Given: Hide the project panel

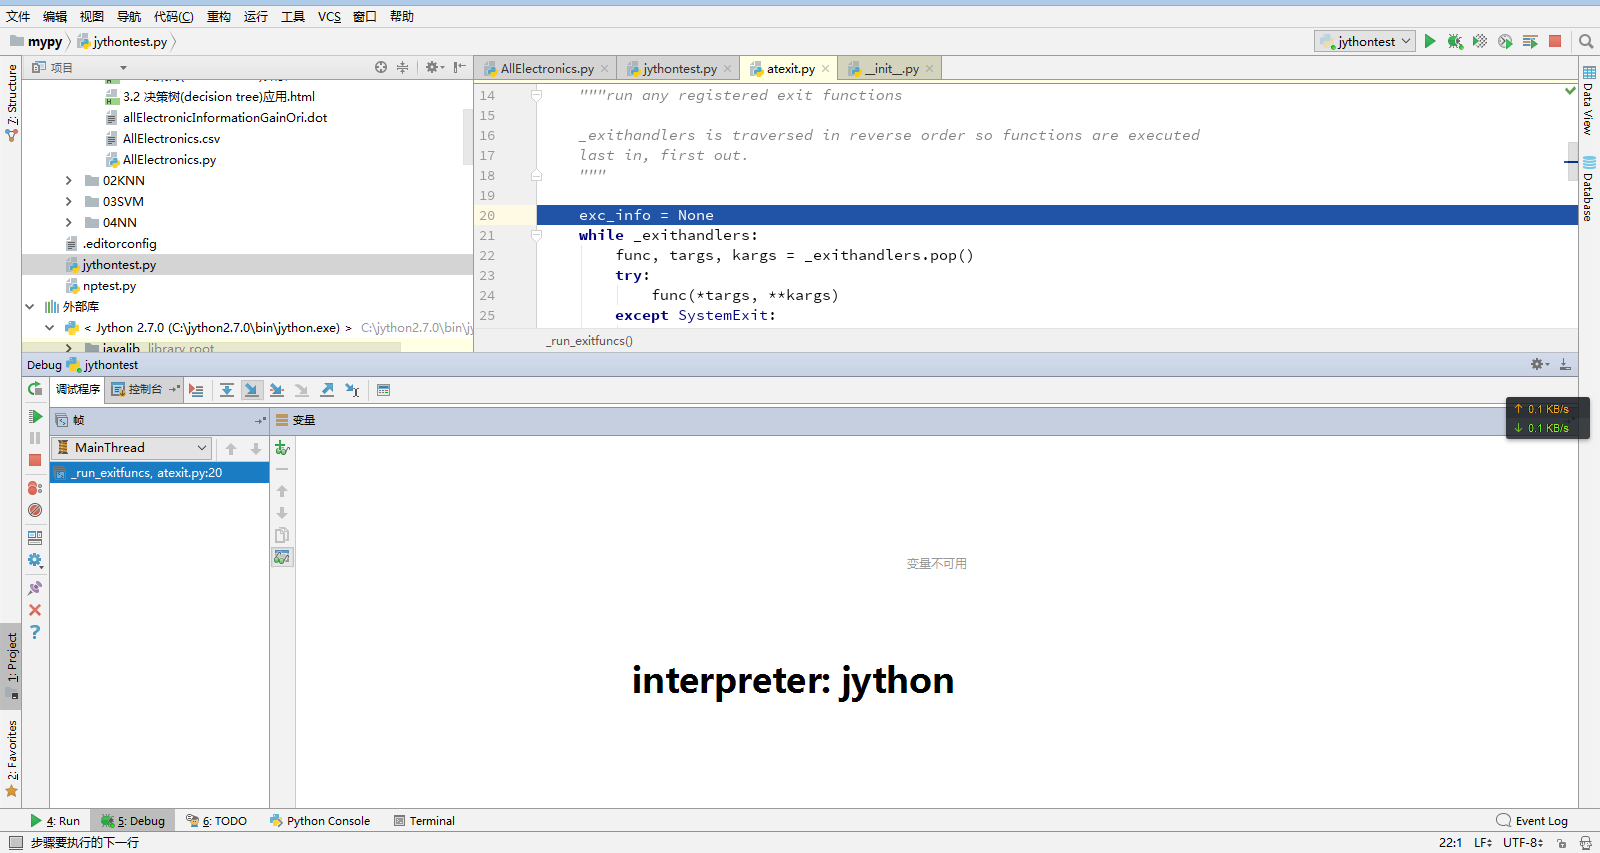Looking at the screenshot, I should pyautogui.click(x=459, y=67).
